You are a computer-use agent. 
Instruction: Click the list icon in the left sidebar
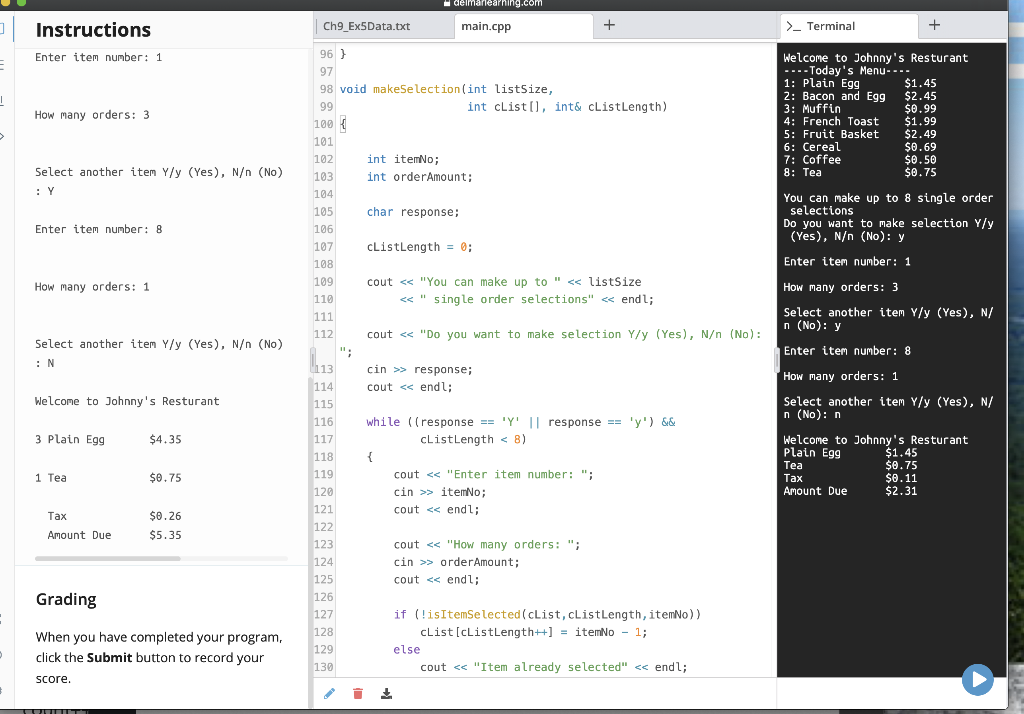[3, 66]
